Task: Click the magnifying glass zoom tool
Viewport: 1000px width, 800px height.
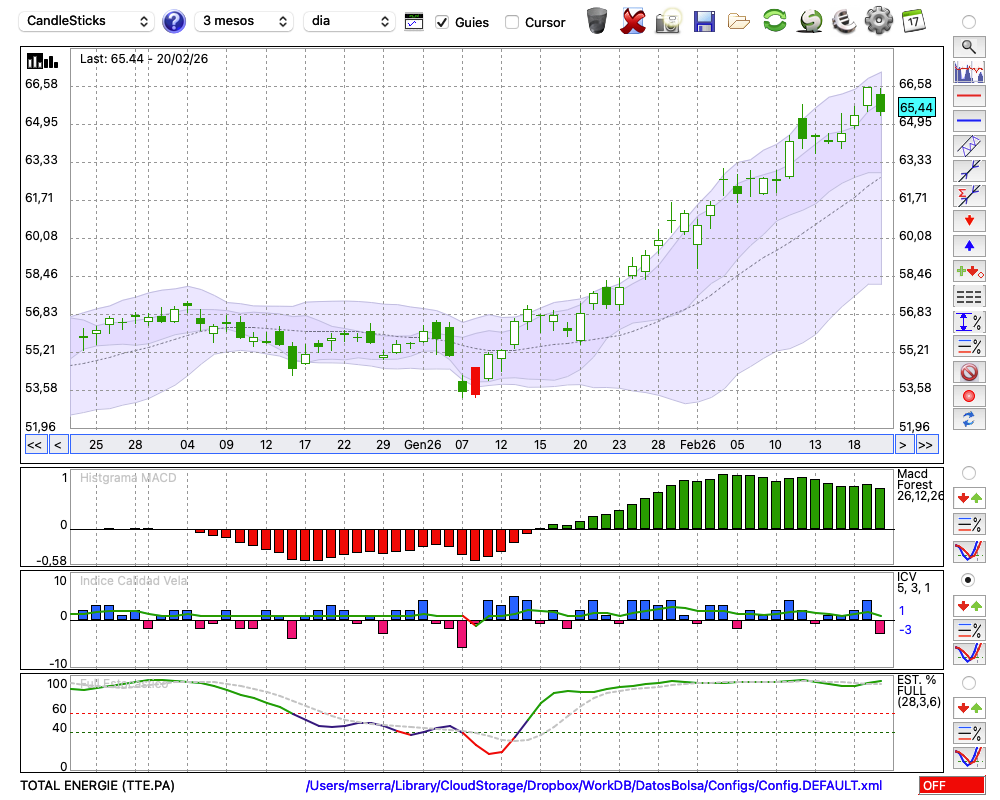Action: coord(969,47)
